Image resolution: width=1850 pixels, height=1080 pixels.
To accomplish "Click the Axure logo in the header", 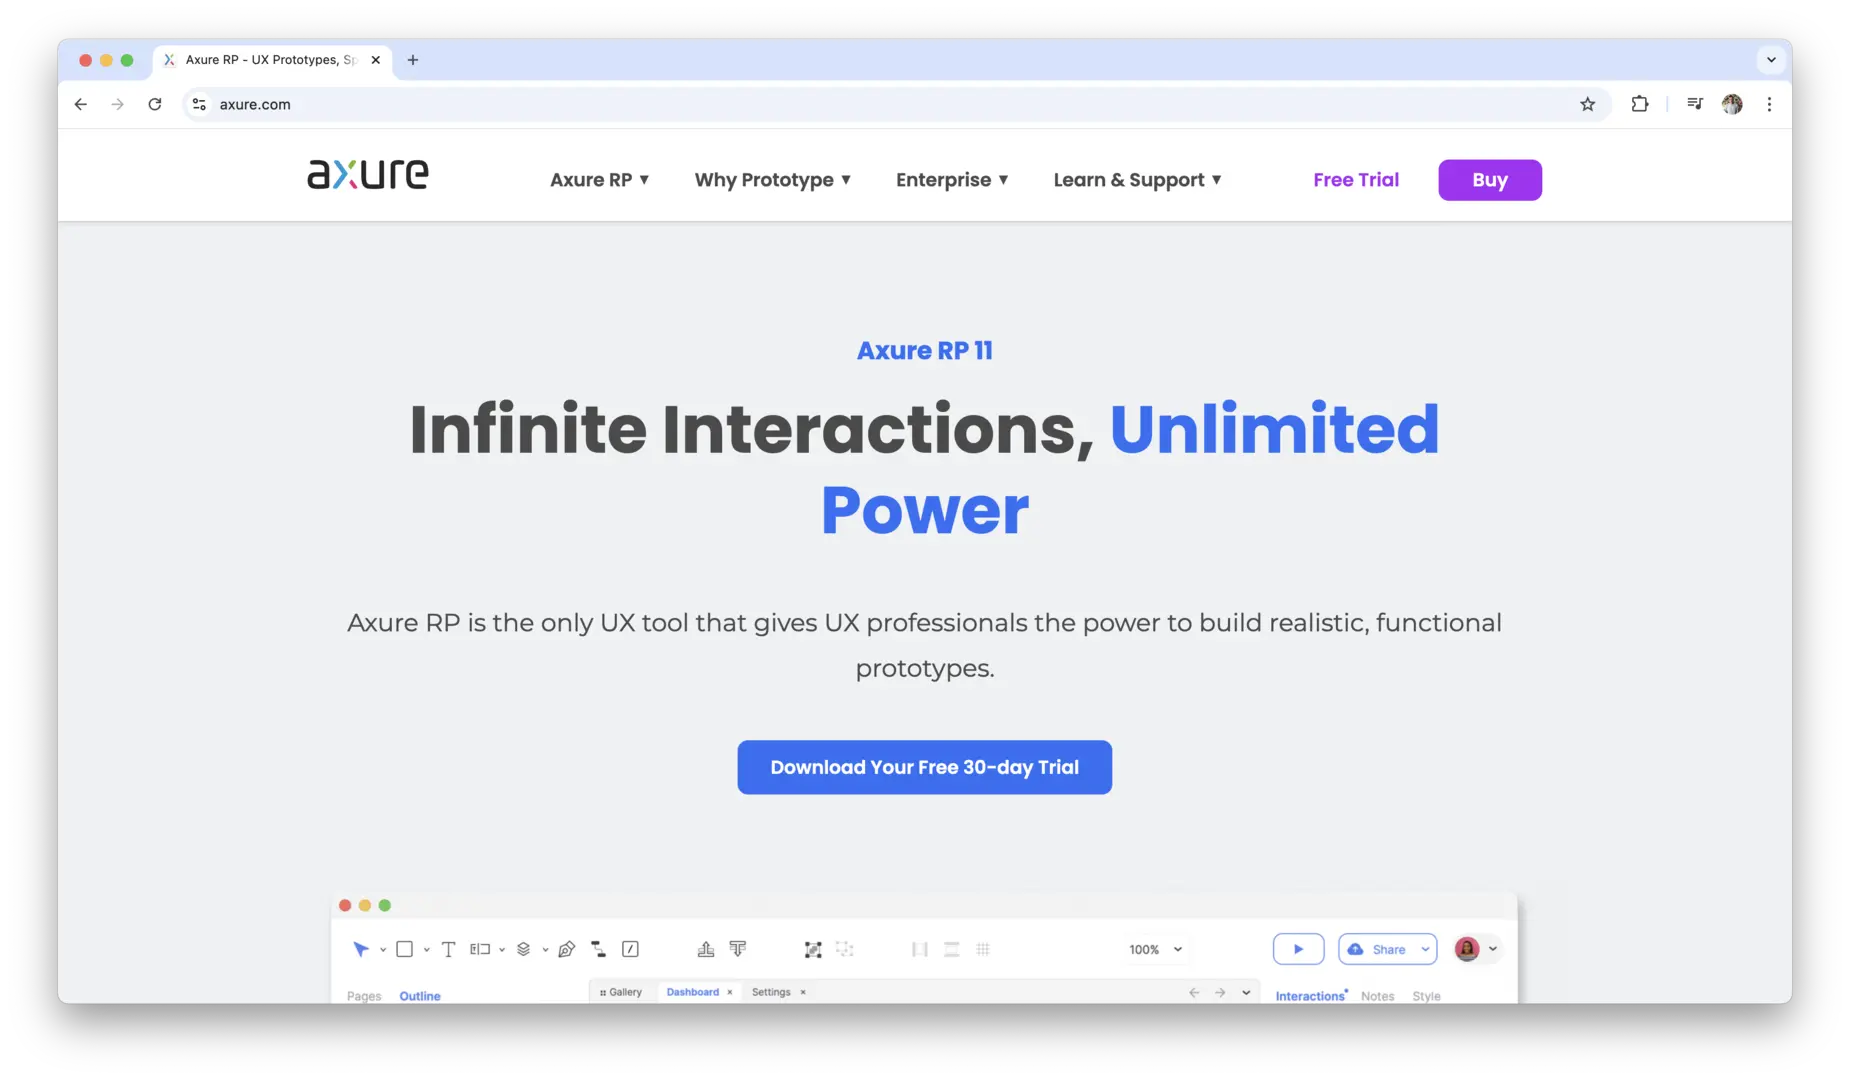I will pyautogui.click(x=367, y=175).
